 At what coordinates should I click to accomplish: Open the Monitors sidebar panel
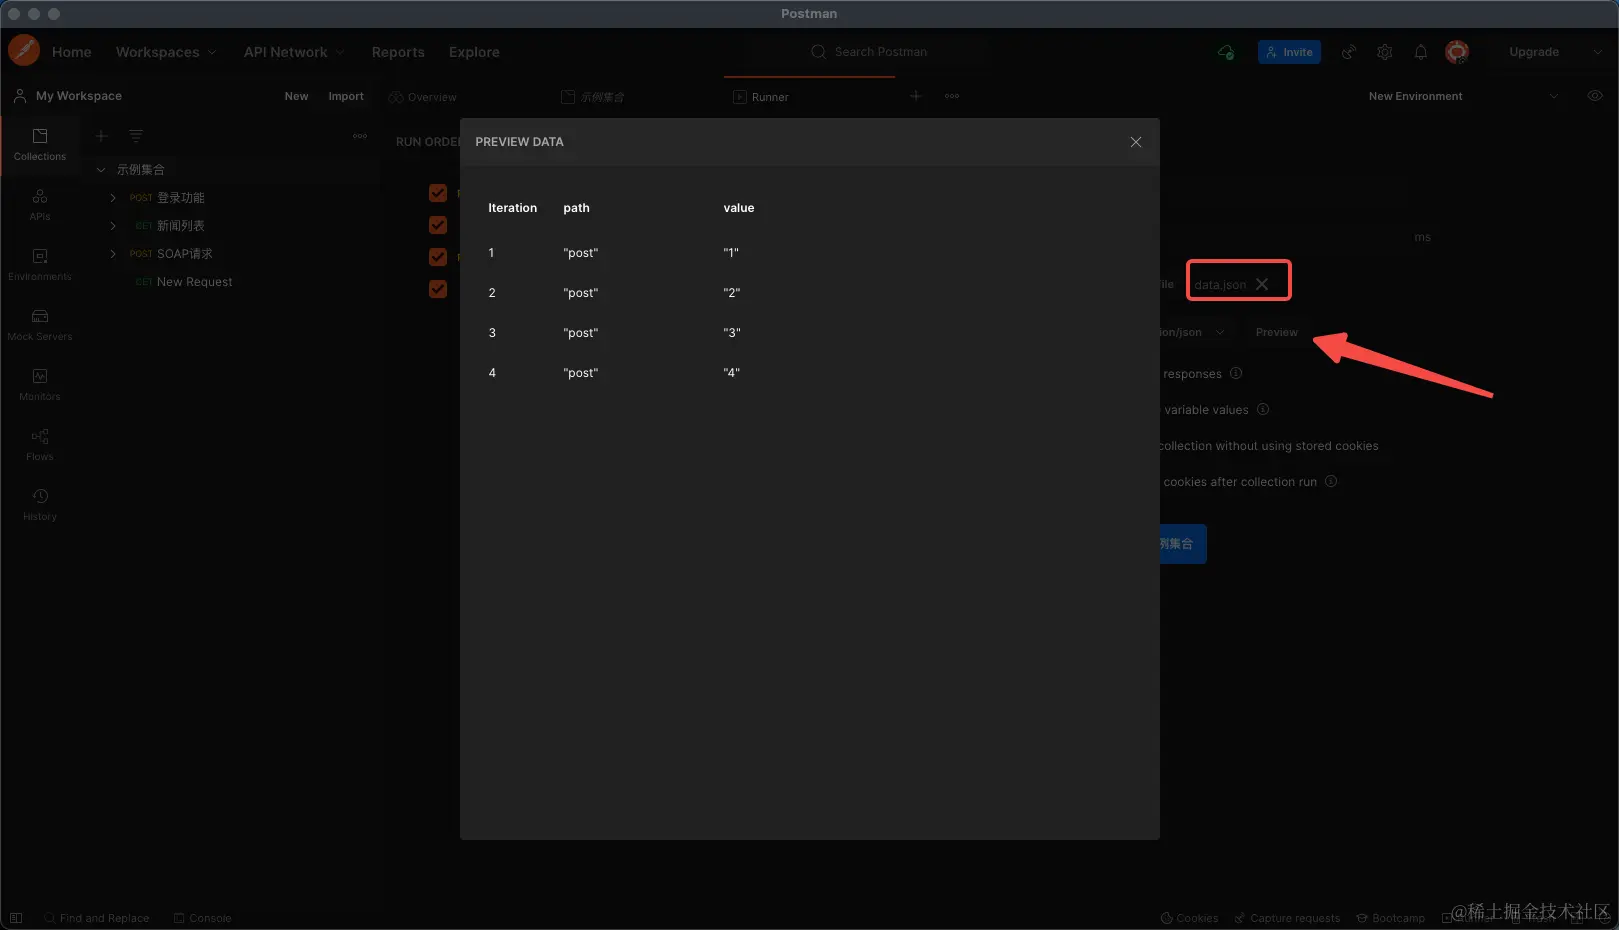(x=40, y=384)
